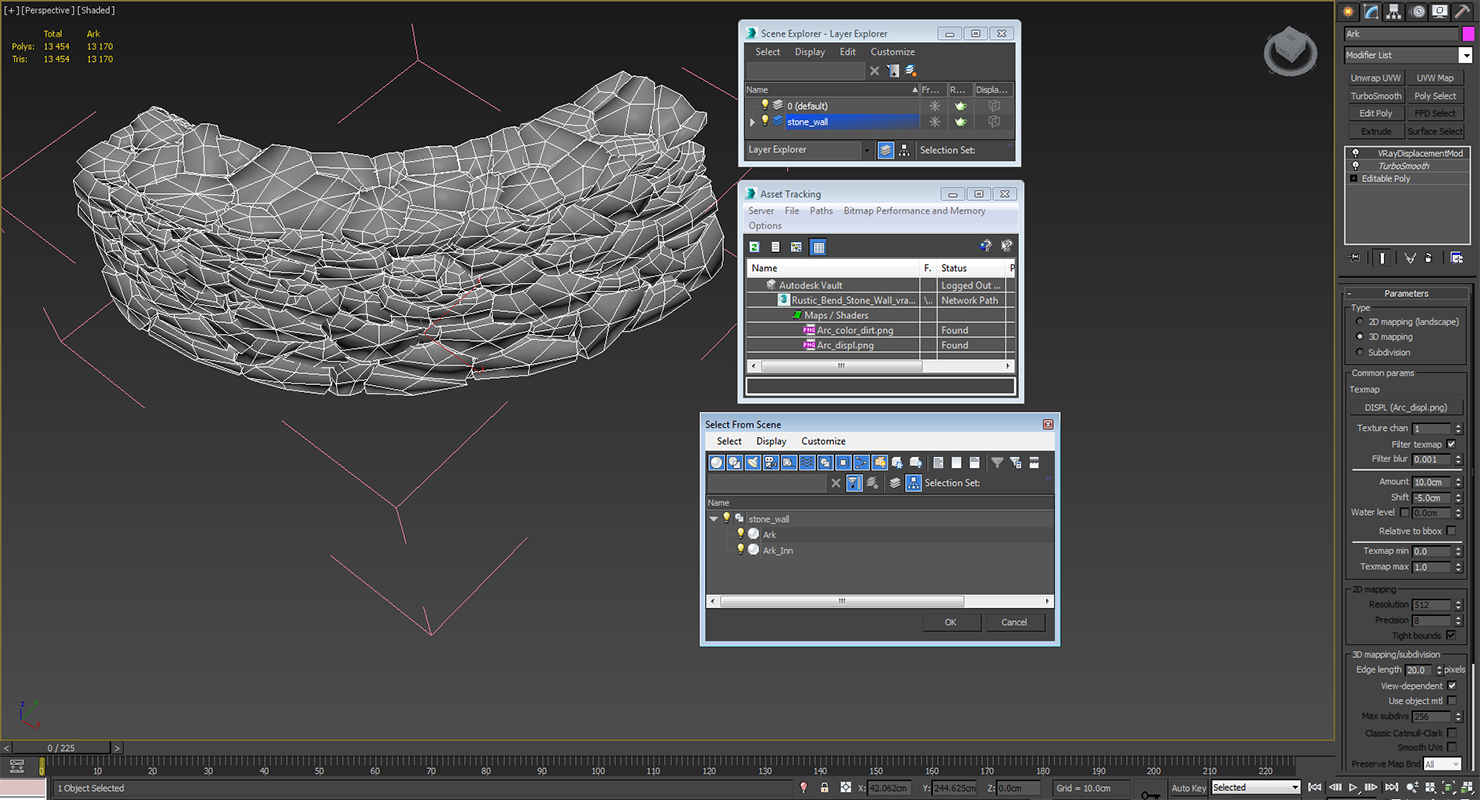Toggle Display Bones filter in Select From Scene

(x=861, y=462)
